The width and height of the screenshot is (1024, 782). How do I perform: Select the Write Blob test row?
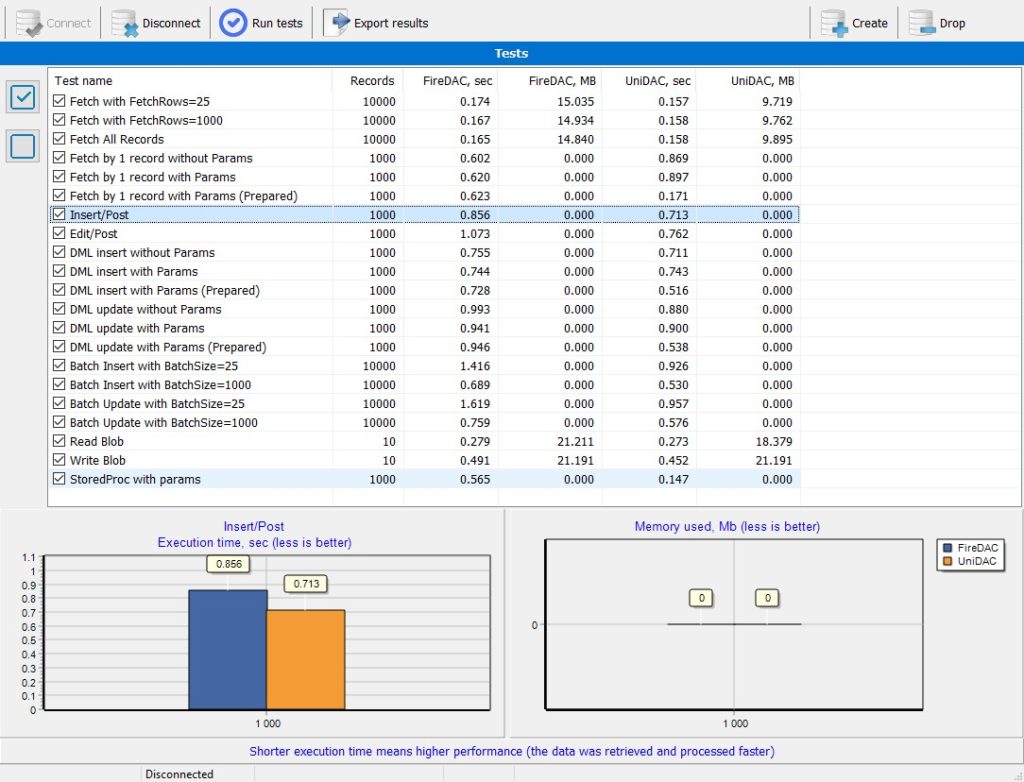(425, 461)
